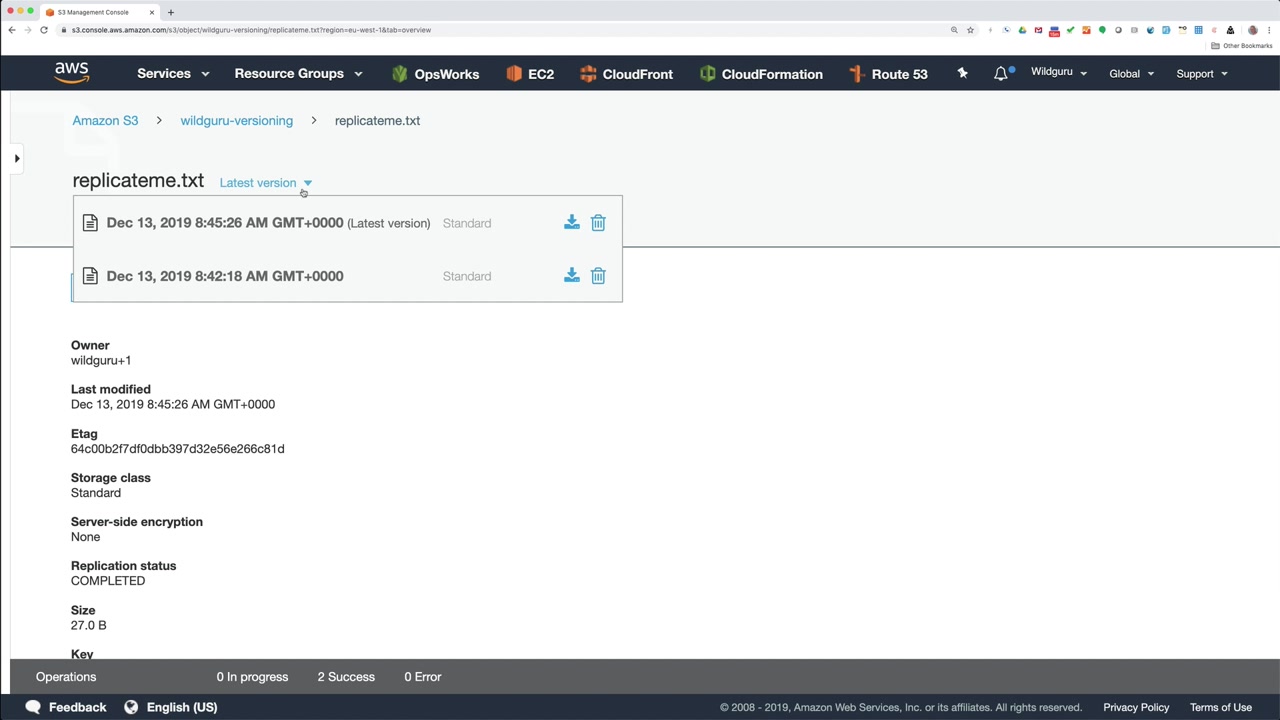Show the 2 Success operations

pyautogui.click(x=346, y=677)
